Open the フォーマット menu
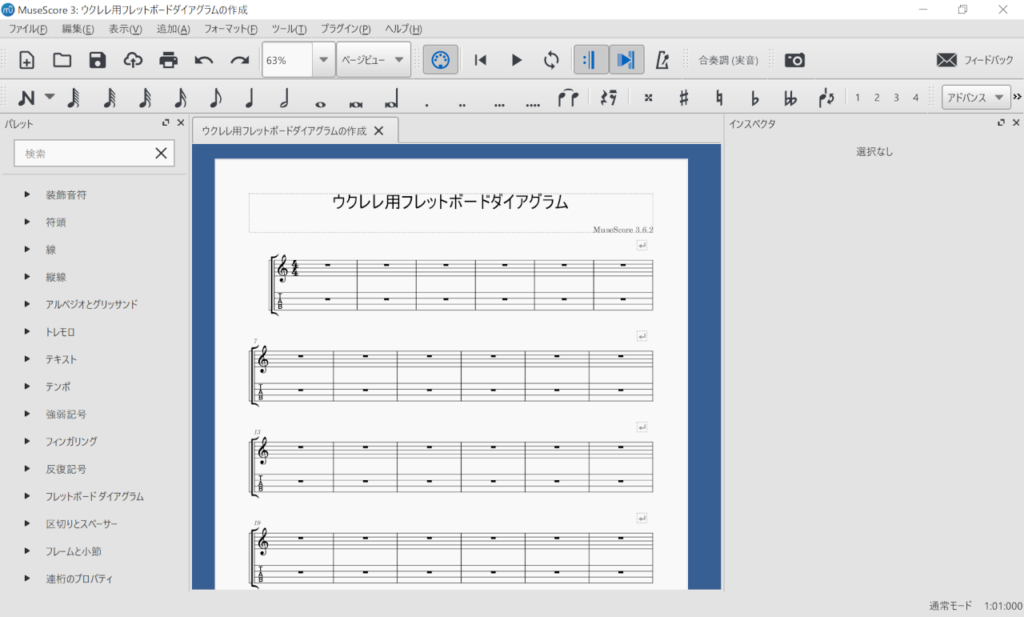The image size is (1024, 617). 230,29
